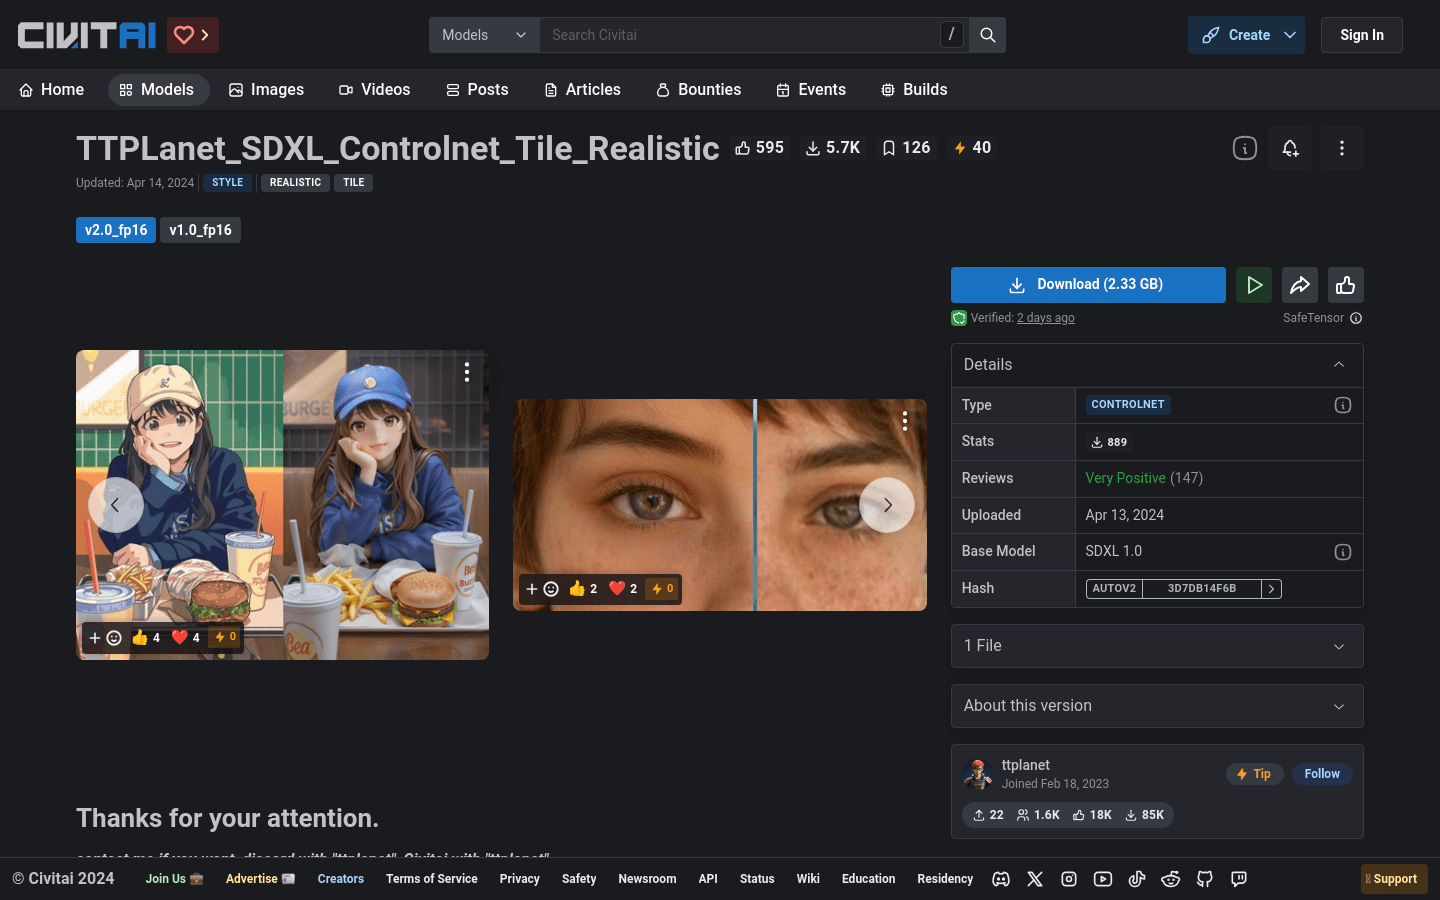The image size is (1440, 900).
Task: Open the GitHub icon in footer
Action: [1204, 879]
